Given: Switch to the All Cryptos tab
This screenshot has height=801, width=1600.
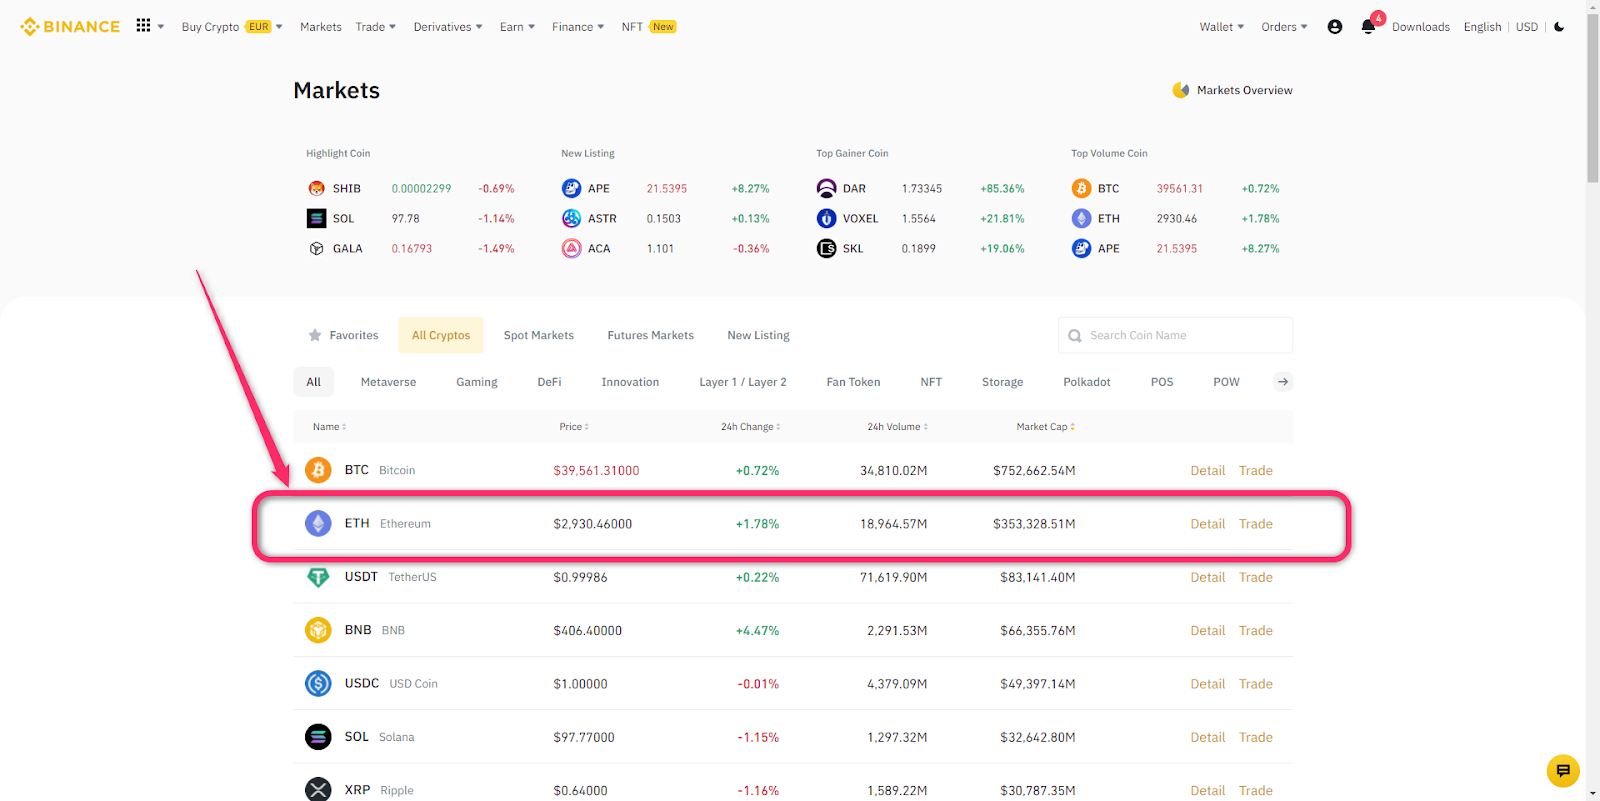Looking at the screenshot, I should coord(441,335).
